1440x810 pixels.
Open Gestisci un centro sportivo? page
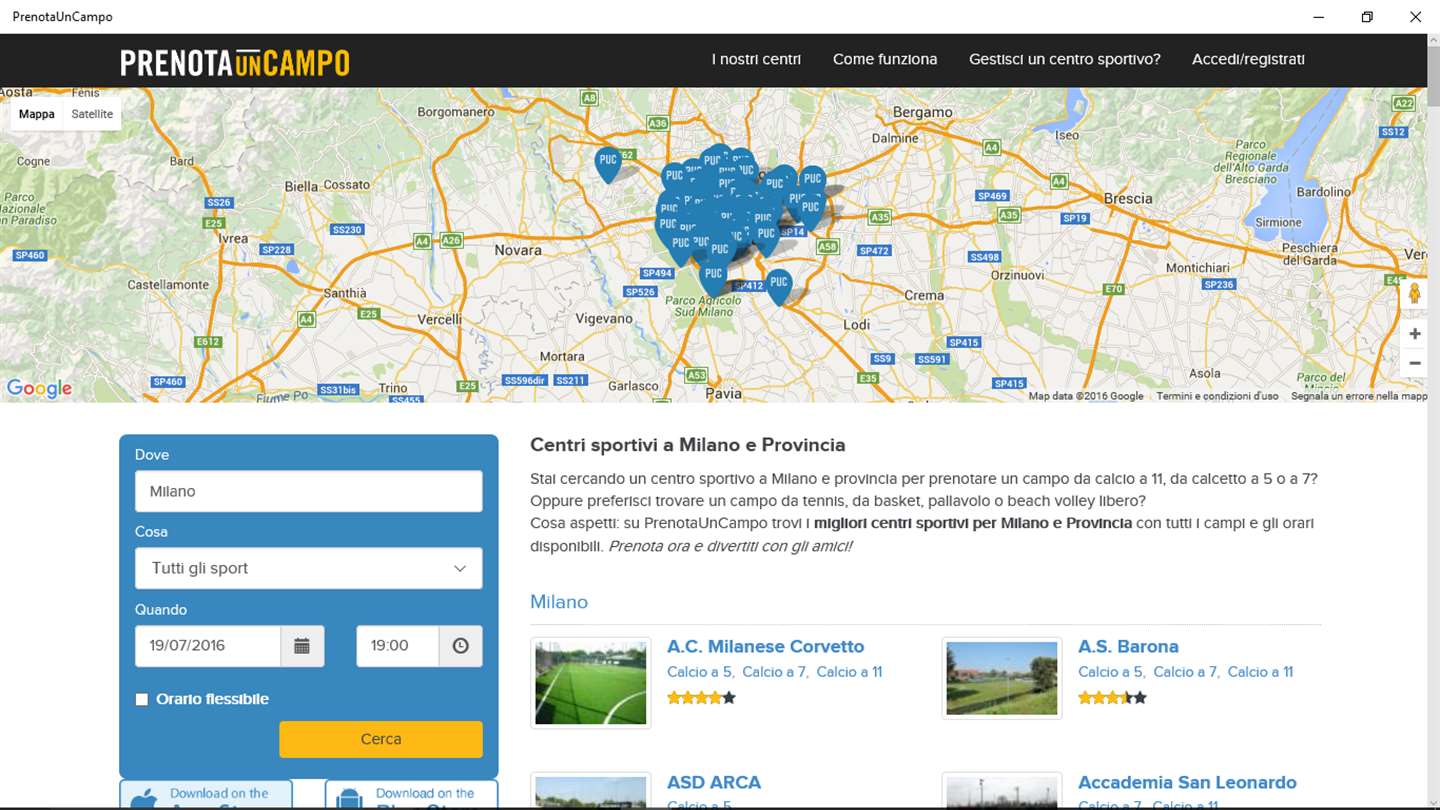coord(1065,59)
